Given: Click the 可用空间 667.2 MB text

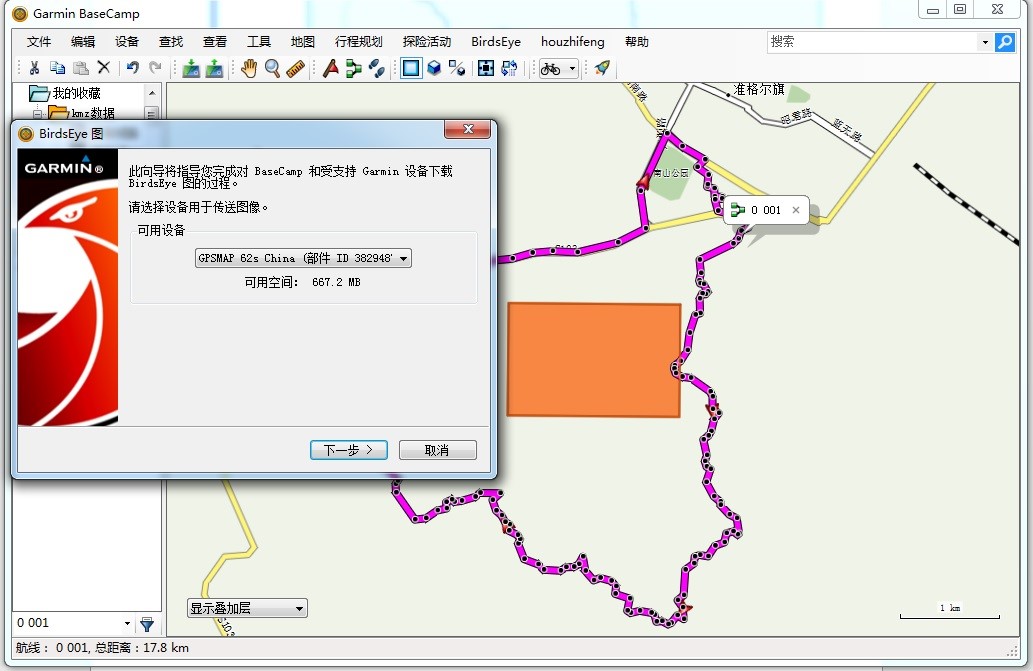Looking at the screenshot, I should coord(302,282).
